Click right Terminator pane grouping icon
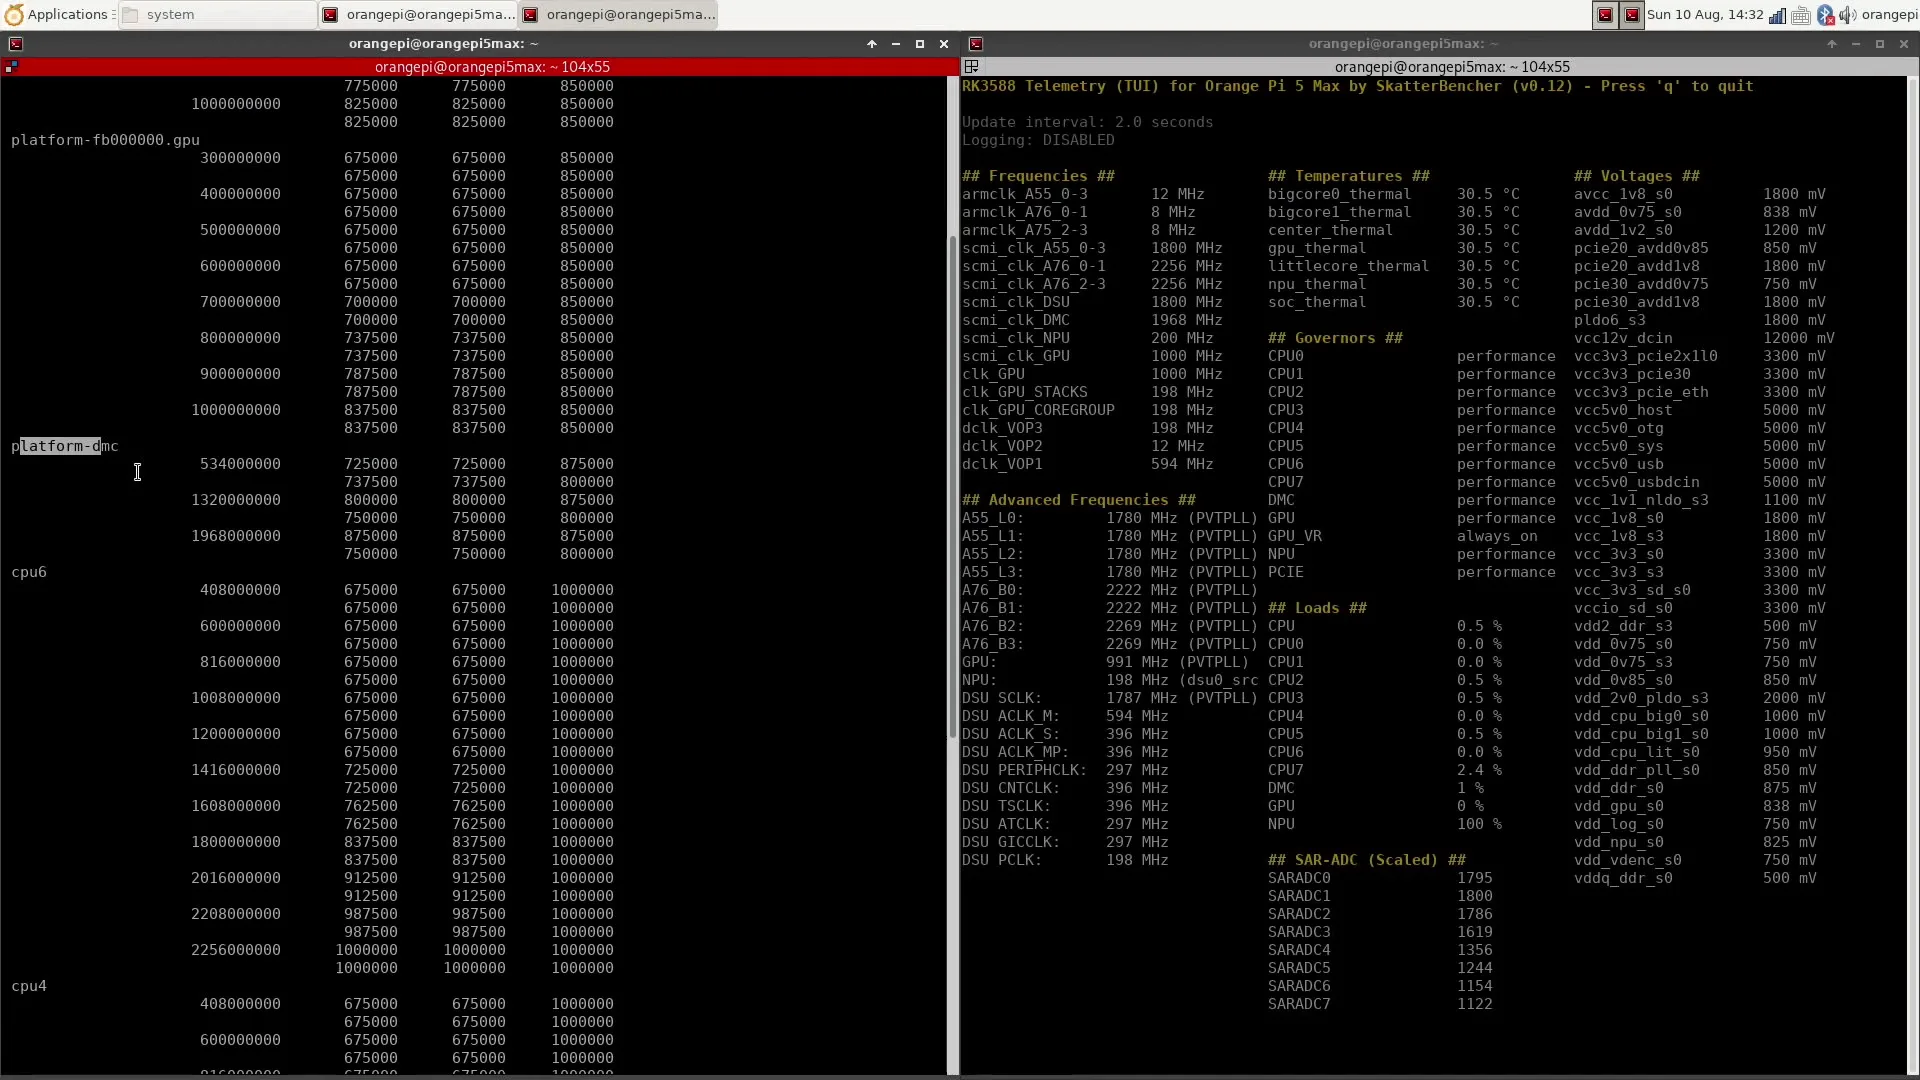The image size is (1920, 1080). pos(971,67)
